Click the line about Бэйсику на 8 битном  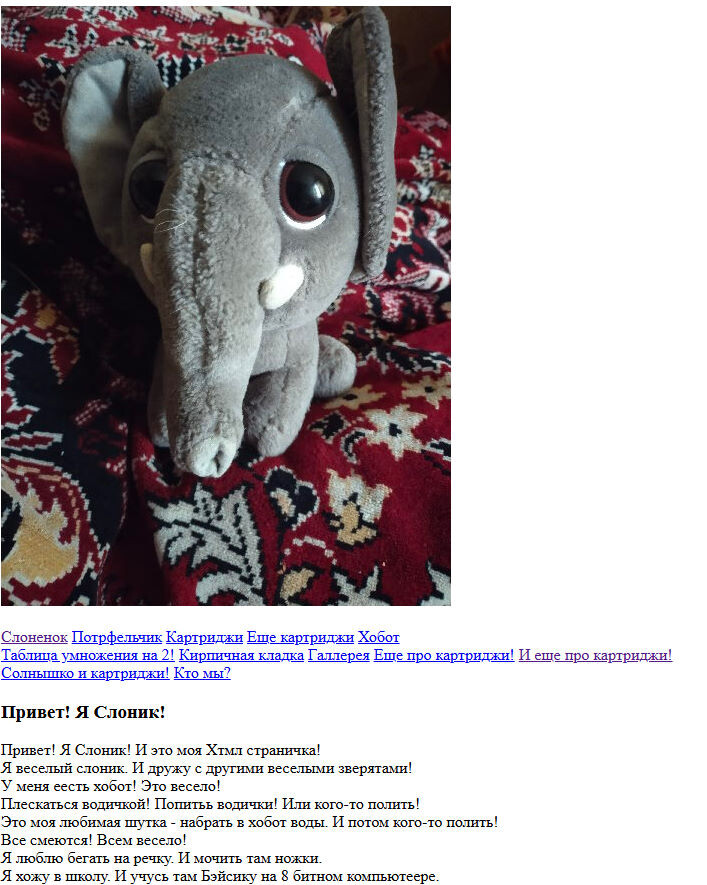click(220, 877)
